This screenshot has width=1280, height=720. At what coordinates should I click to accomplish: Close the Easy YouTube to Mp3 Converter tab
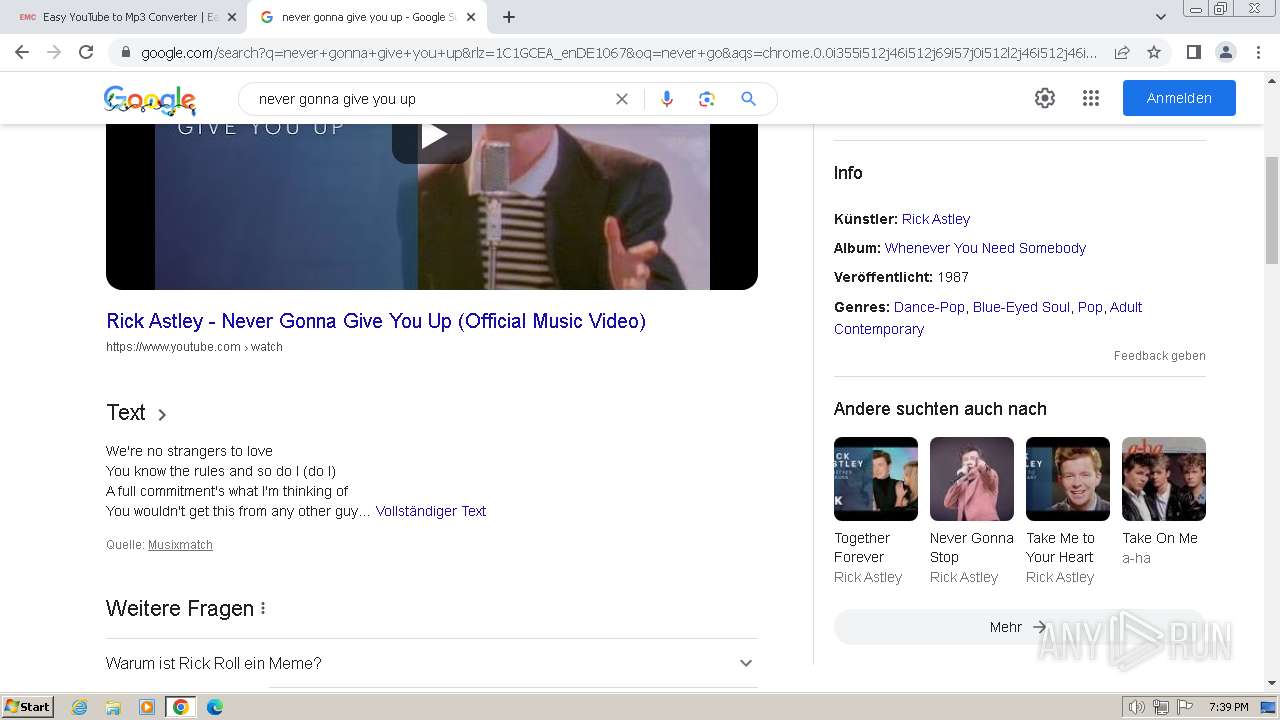[231, 17]
